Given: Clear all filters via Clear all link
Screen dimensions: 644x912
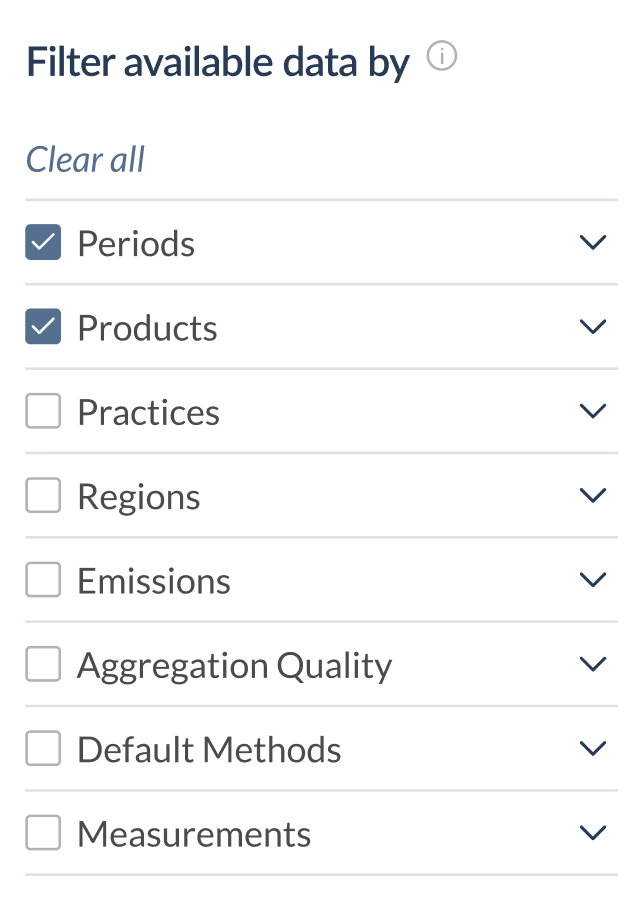Looking at the screenshot, I should [86, 159].
